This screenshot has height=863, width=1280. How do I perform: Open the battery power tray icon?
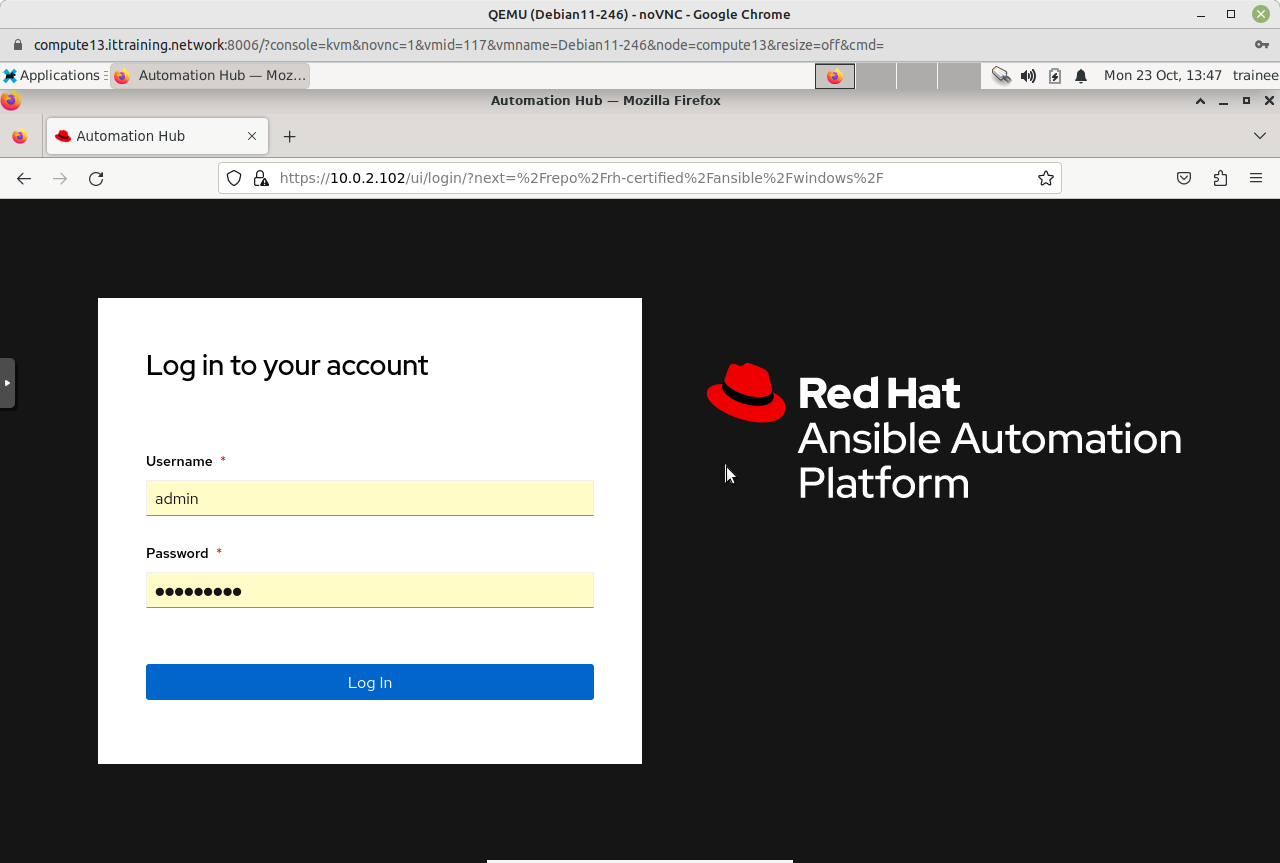[1055, 75]
